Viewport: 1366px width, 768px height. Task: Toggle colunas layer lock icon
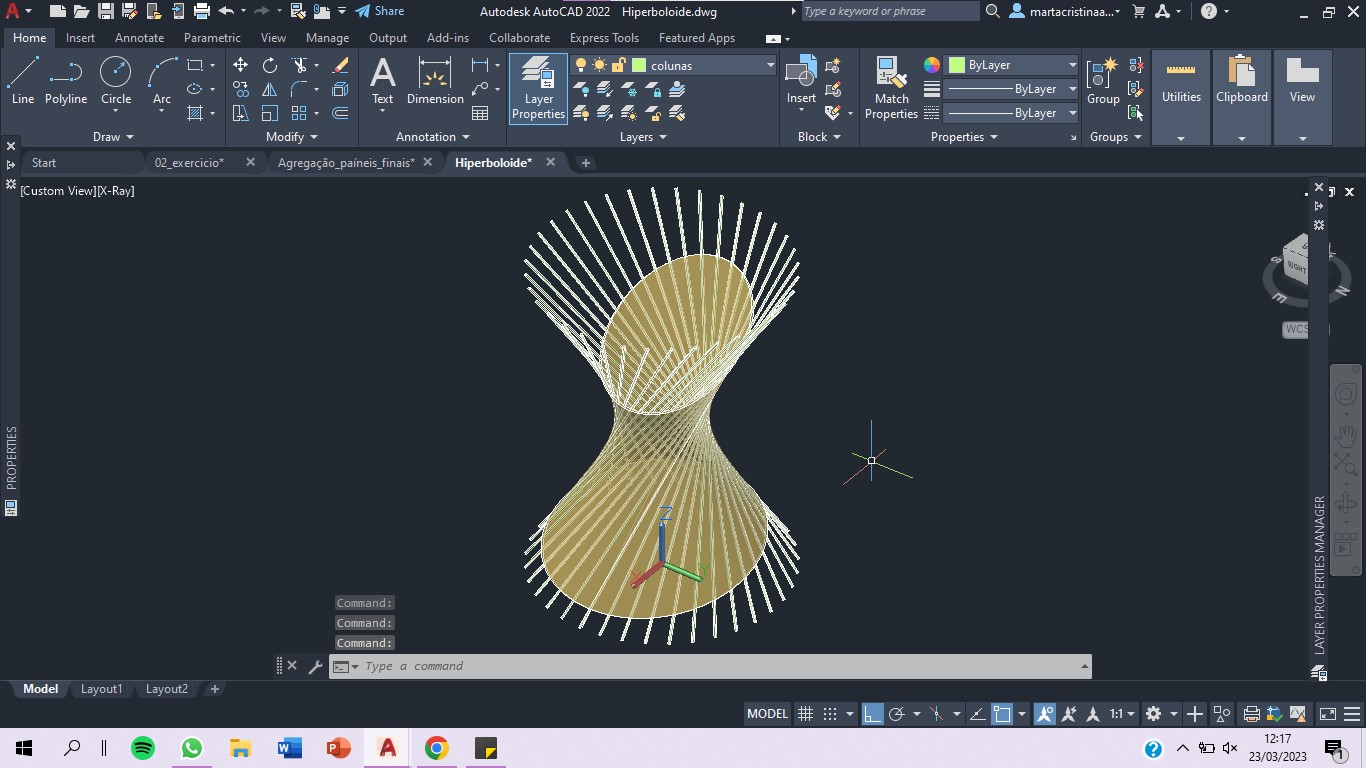click(x=618, y=65)
